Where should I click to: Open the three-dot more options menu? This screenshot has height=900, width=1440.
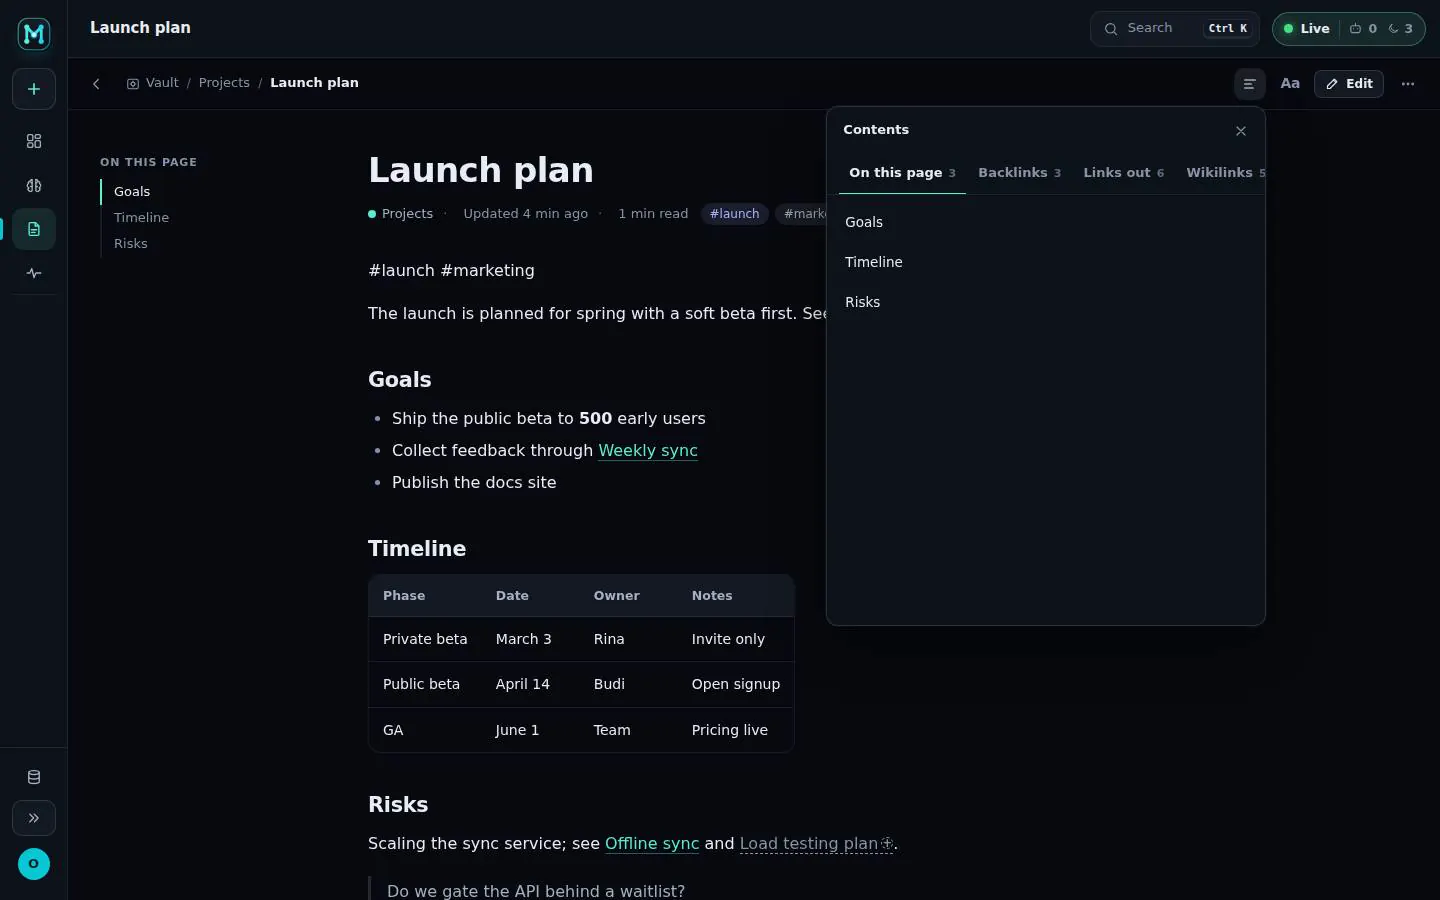pyautogui.click(x=1408, y=84)
